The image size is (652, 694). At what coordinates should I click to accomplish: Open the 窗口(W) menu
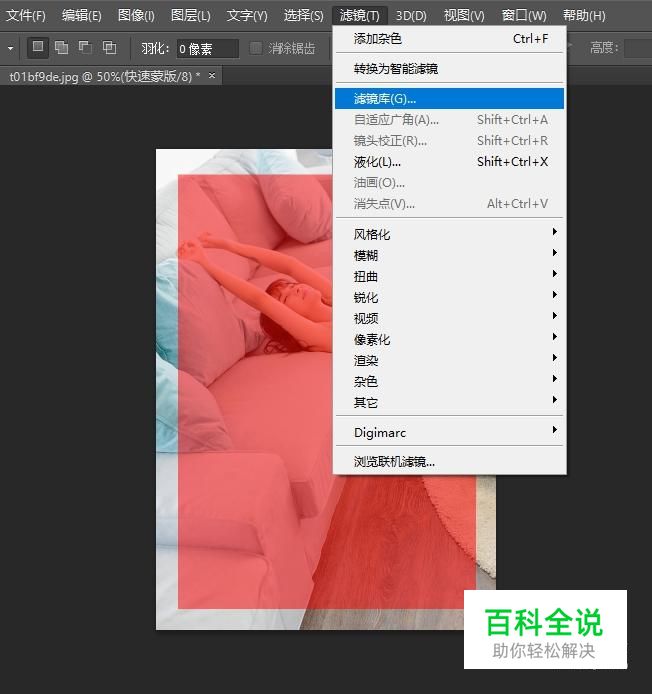pyautogui.click(x=524, y=16)
